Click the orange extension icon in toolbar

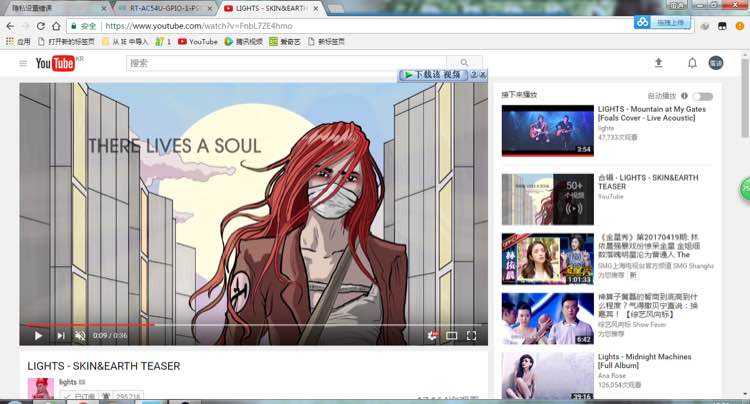pyautogui.click(x=740, y=26)
